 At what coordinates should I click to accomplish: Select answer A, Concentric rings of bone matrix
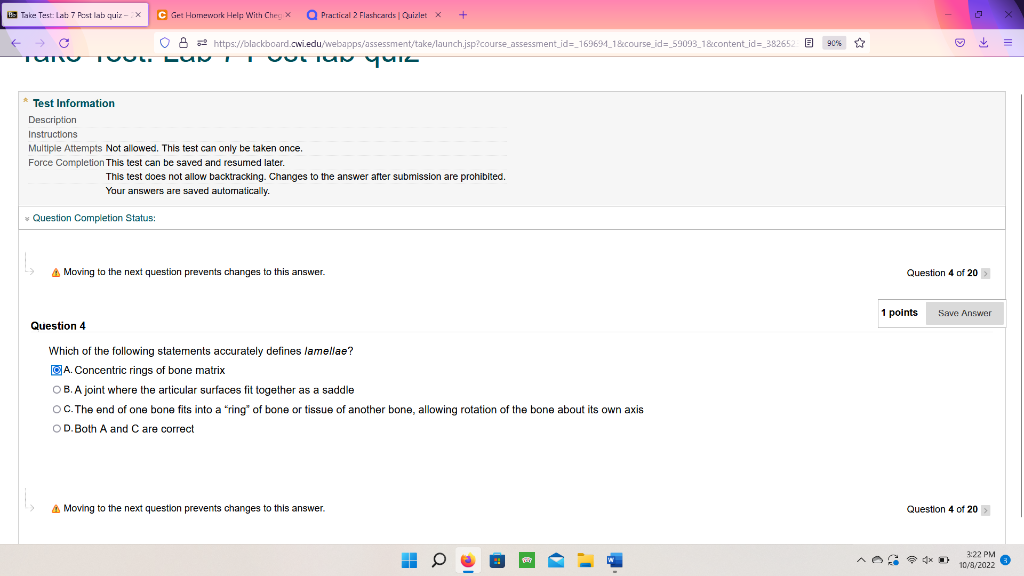(x=57, y=370)
